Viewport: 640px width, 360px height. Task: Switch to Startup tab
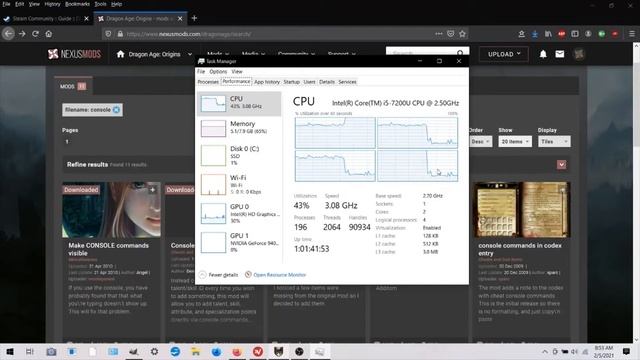pyautogui.click(x=291, y=82)
